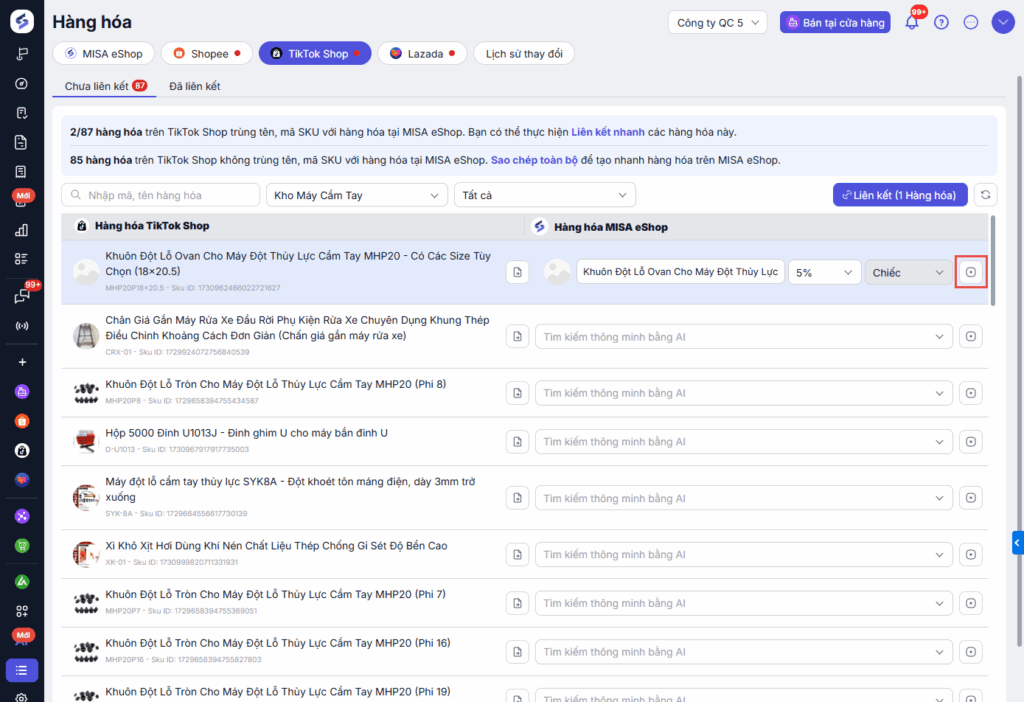Screen dimensions: 1024x702
Task: Click the copy icon for Chân Giá Gắn Máy Rửa Xe
Action: tap(517, 336)
